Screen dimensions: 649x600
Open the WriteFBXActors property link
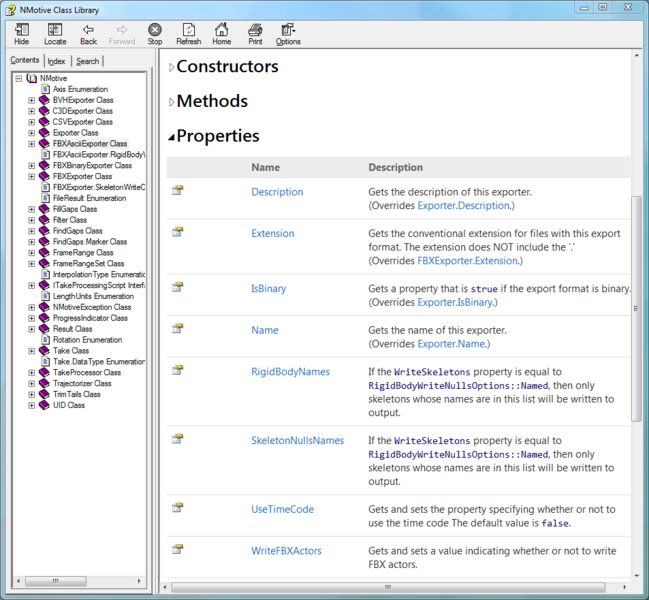[286, 551]
